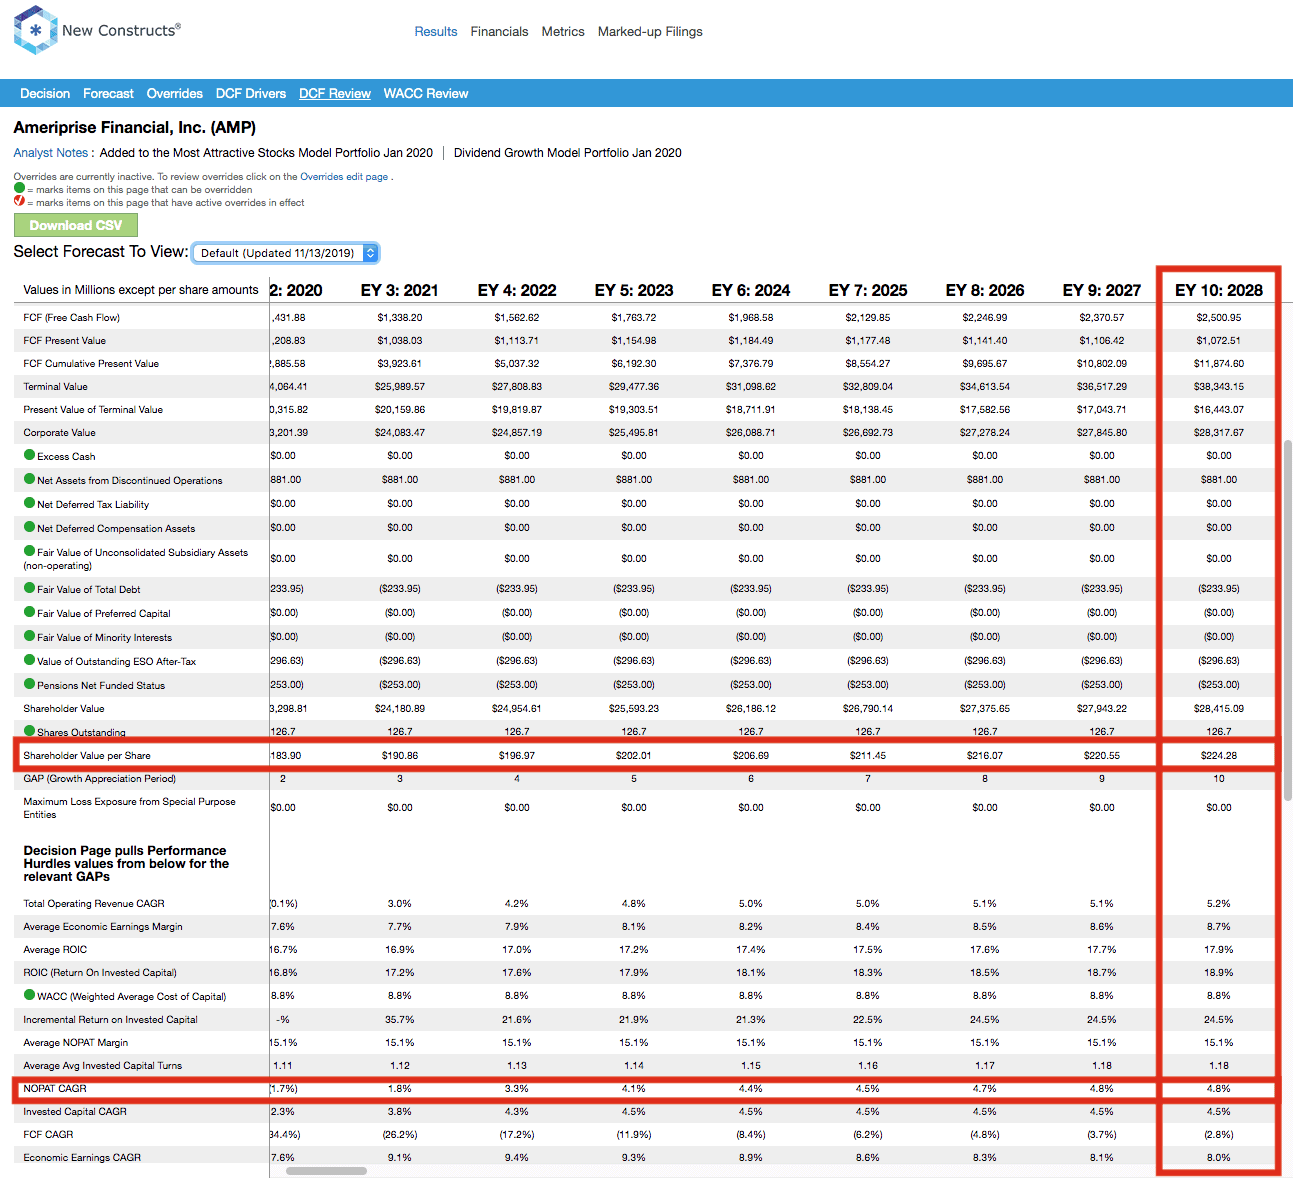Screen dimensions: 1293x1182
Task: Click the Ameriprise Financial, Inc. (AMP) heading
Action: (135, 127)
